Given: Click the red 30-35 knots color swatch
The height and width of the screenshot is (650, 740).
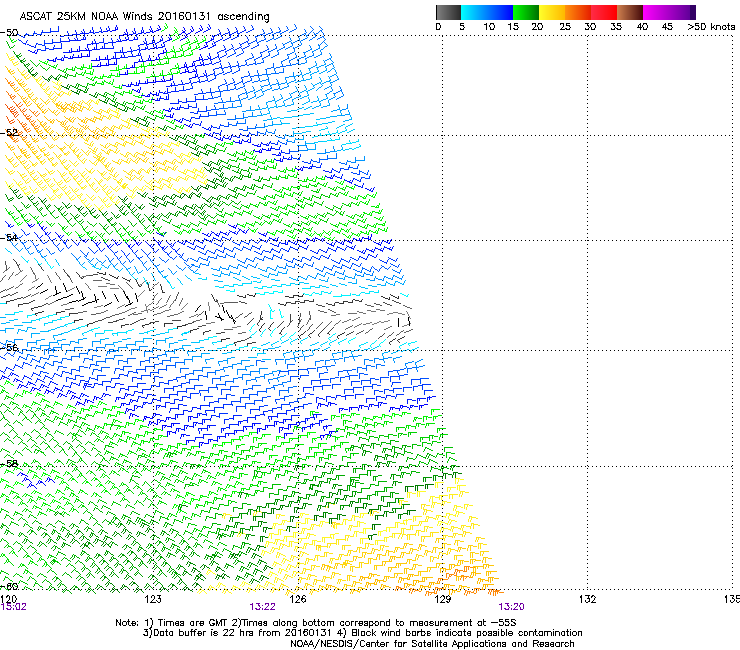Looking at the screenshot, I should [604, 12].
